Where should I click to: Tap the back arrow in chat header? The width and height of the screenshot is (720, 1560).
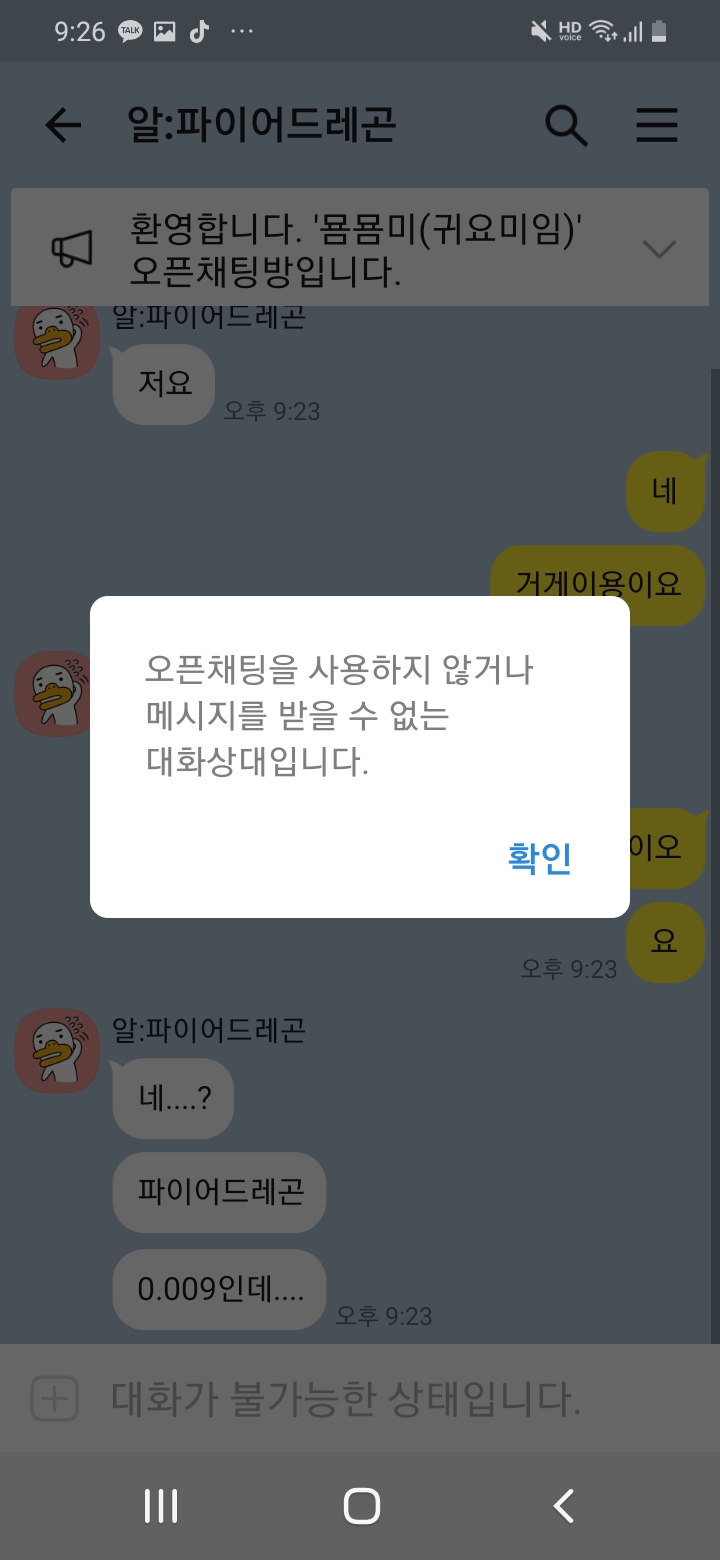coord(63,126)
